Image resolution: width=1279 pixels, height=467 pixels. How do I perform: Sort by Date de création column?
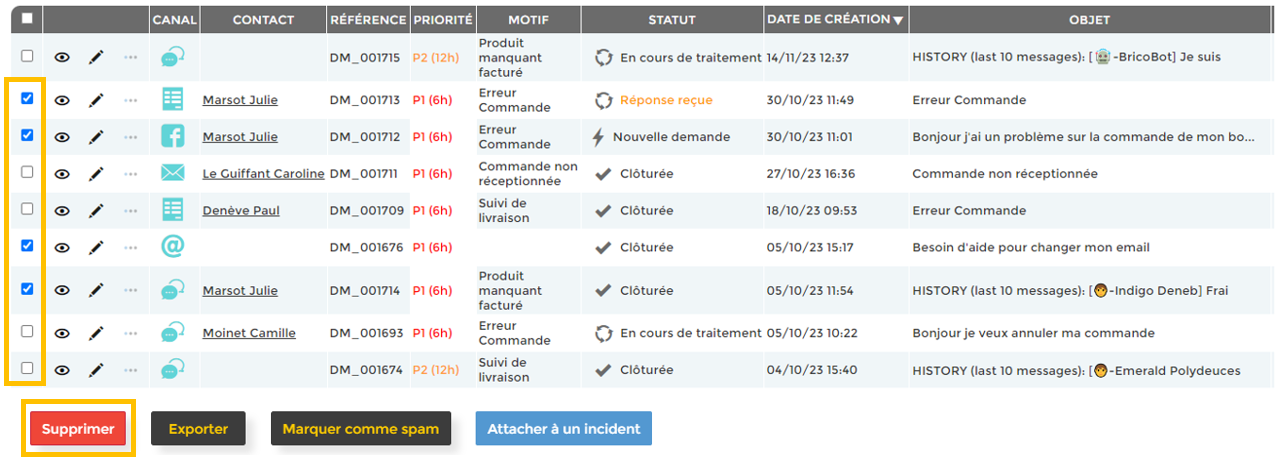coord(834,19)
